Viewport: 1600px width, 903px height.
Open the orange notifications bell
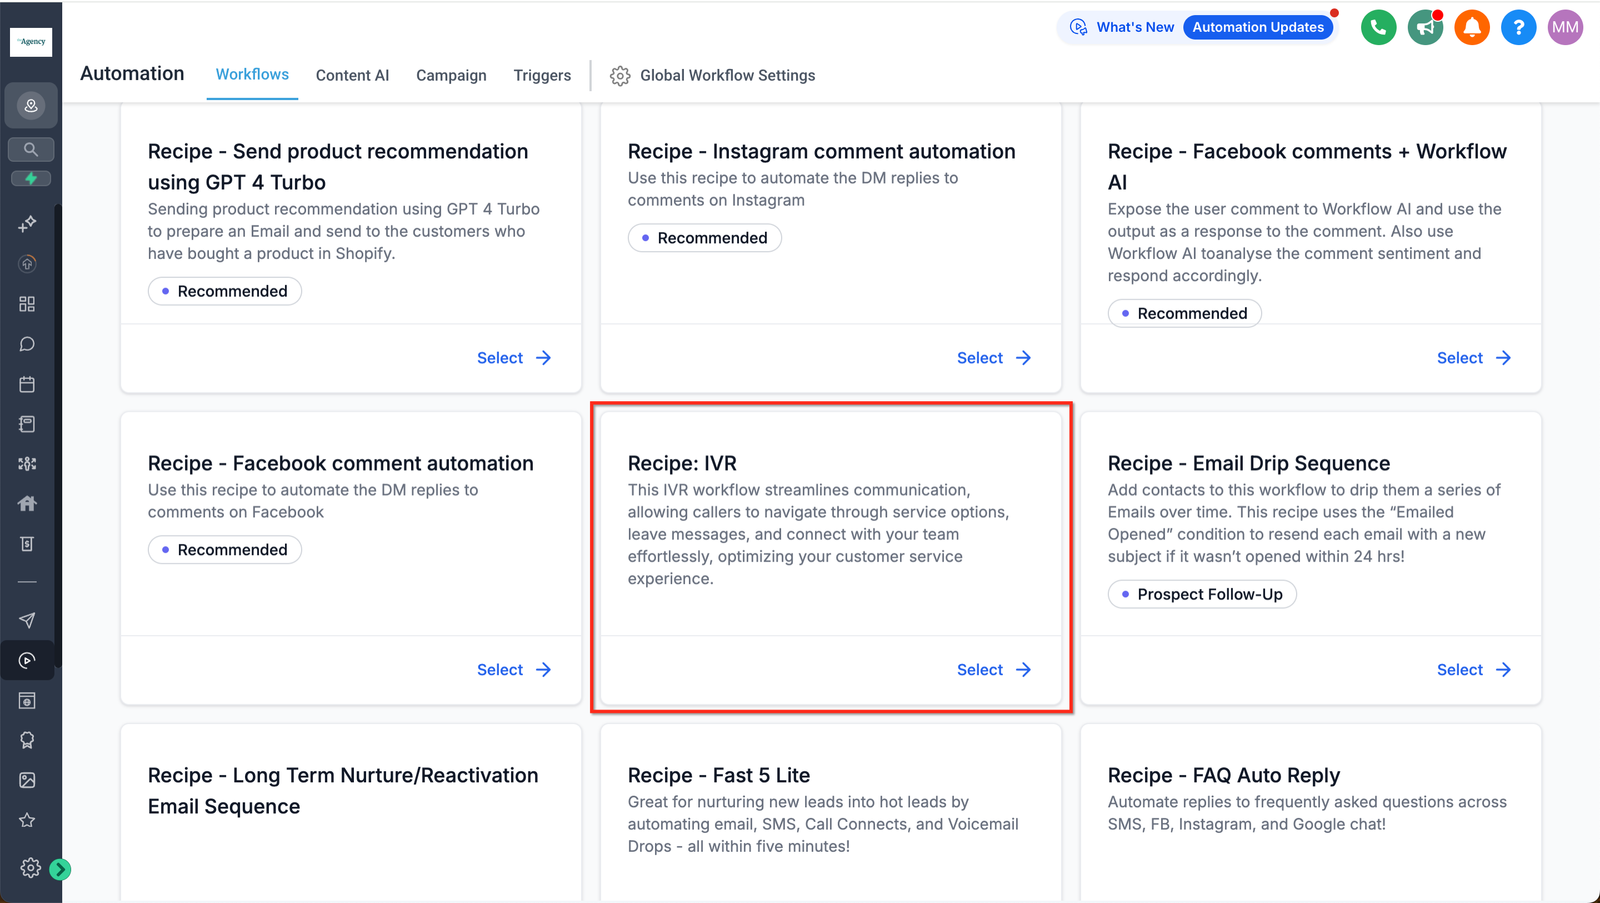[1471, 27]
